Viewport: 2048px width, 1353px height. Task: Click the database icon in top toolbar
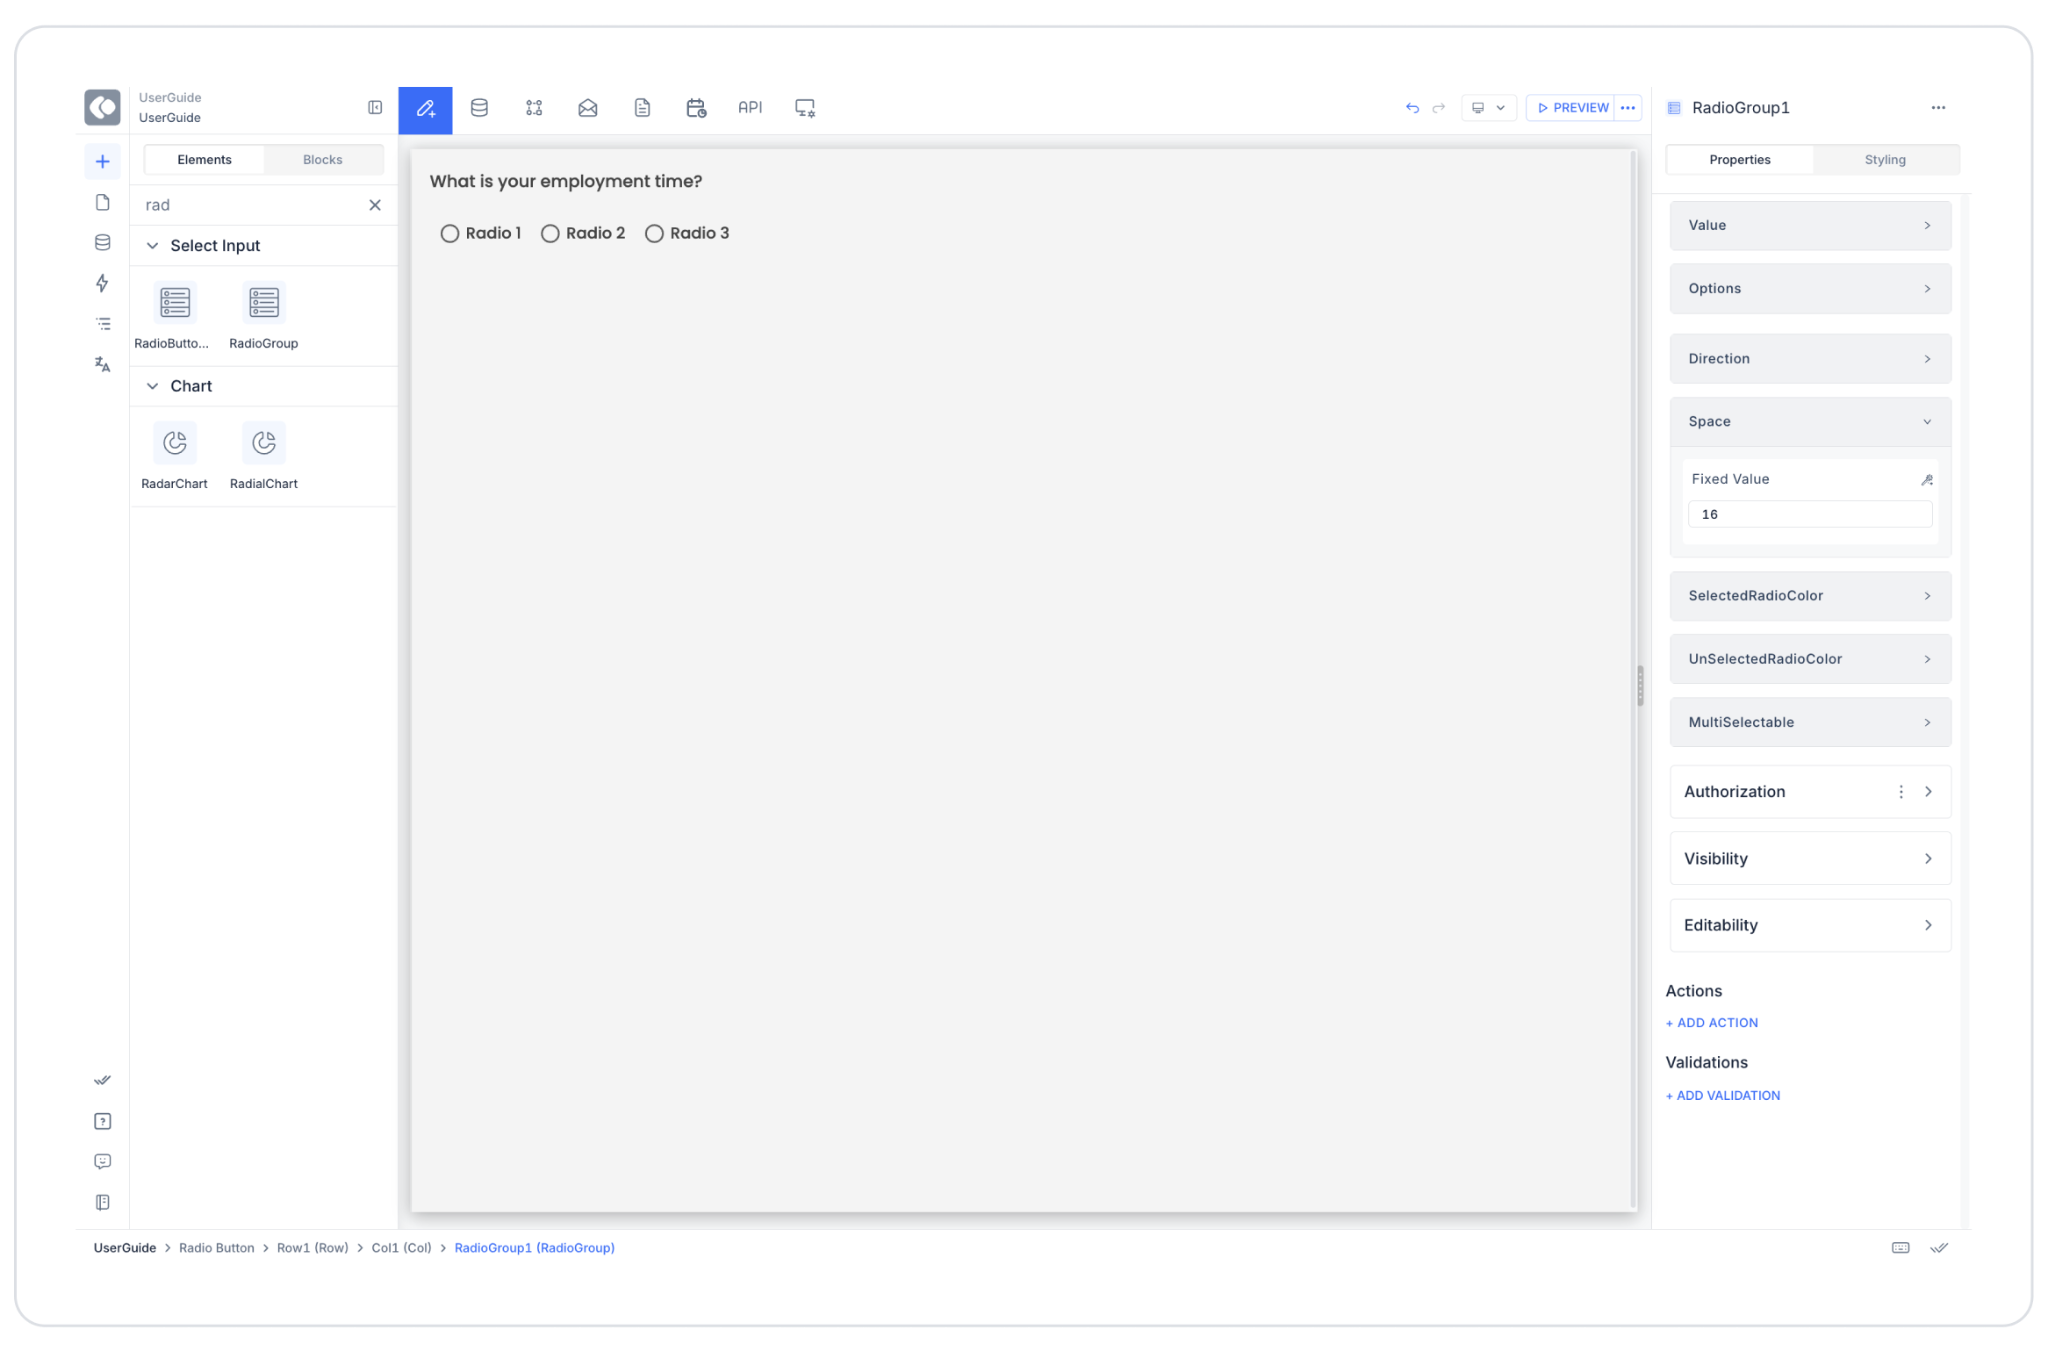[479, 108]
